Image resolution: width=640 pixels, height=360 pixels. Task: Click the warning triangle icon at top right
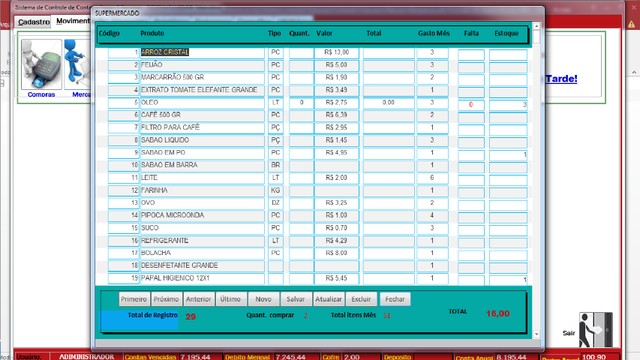(x=631, y=24)
